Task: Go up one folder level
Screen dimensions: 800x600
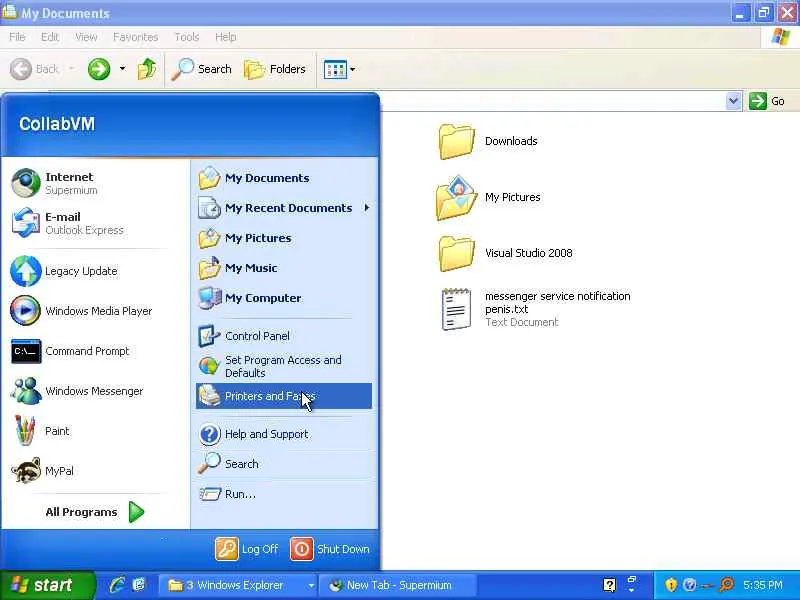Action: [147, 69]
